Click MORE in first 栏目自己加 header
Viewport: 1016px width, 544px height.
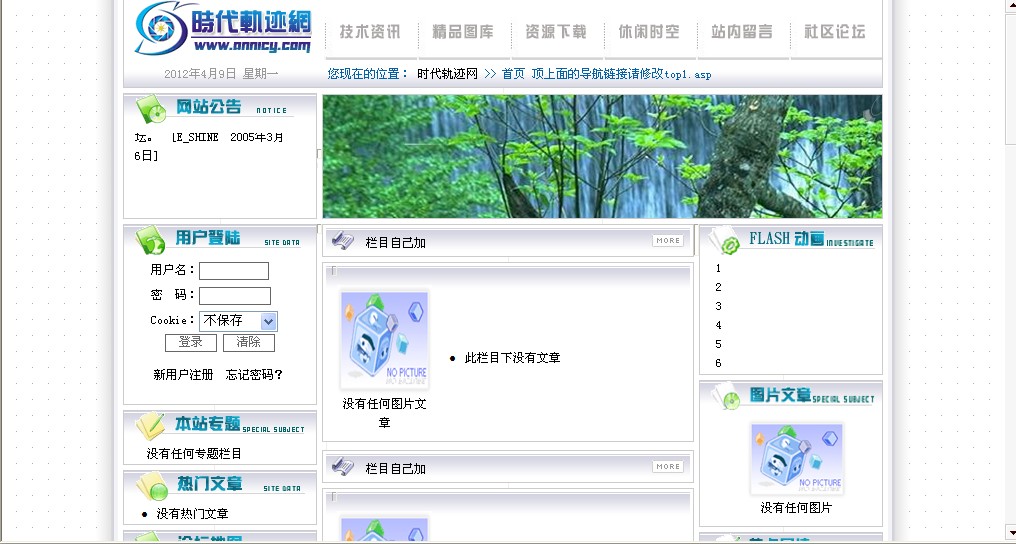[667, 240]
